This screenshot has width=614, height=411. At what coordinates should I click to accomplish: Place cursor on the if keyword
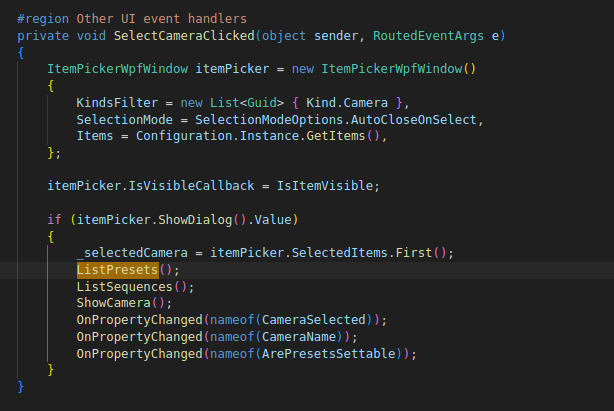click(x=54, y=220)
